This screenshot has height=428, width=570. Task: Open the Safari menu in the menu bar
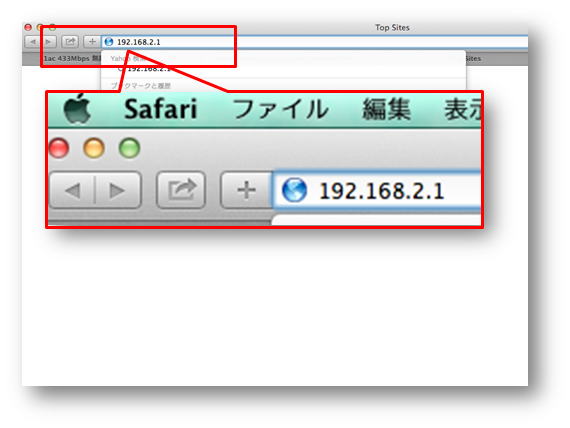160,109
